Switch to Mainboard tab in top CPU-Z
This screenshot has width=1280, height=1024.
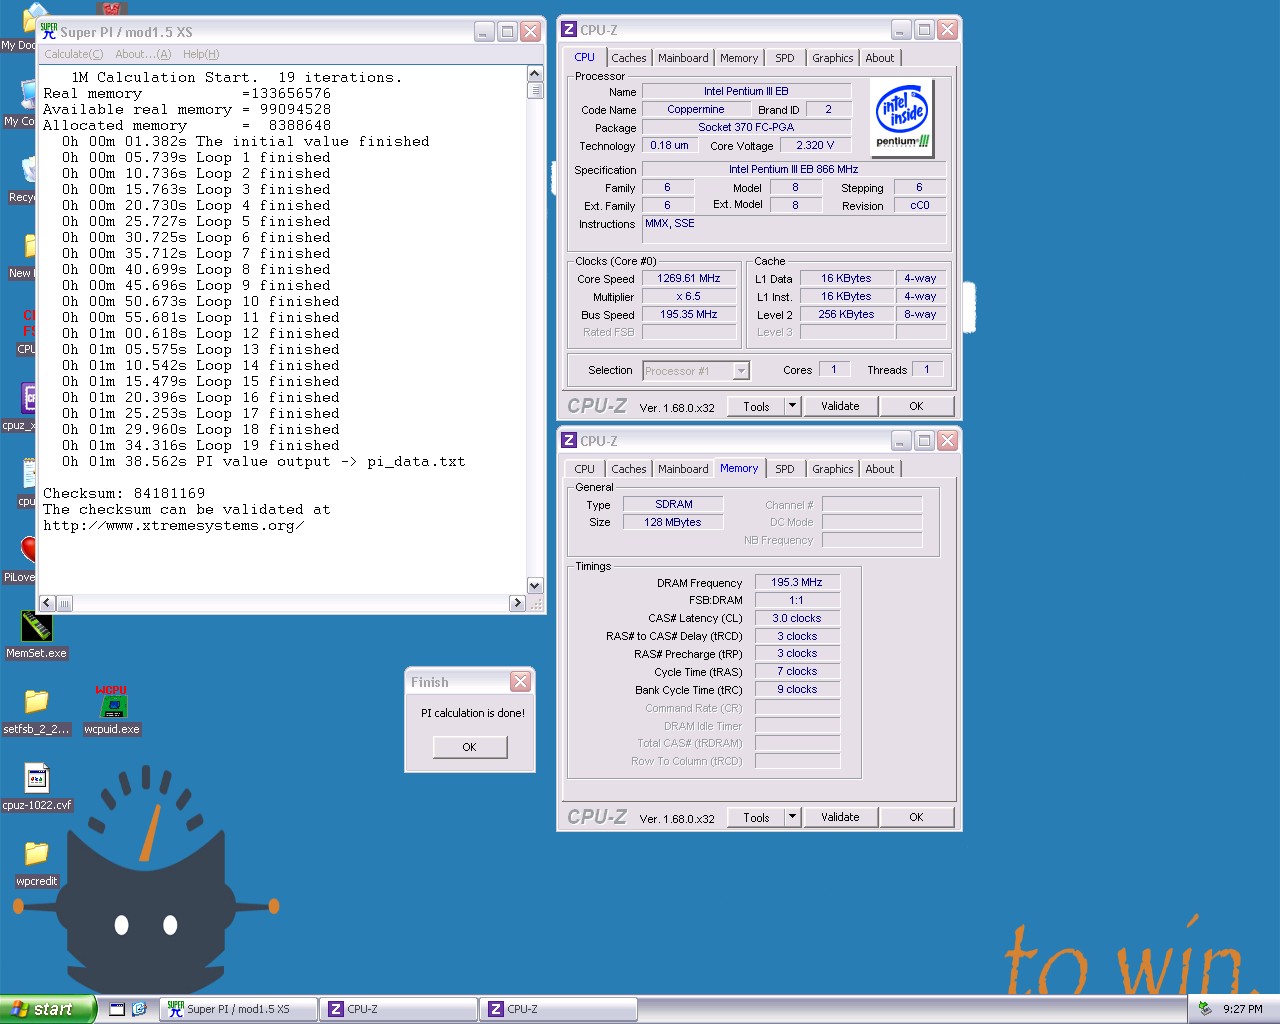click(683, 58)
